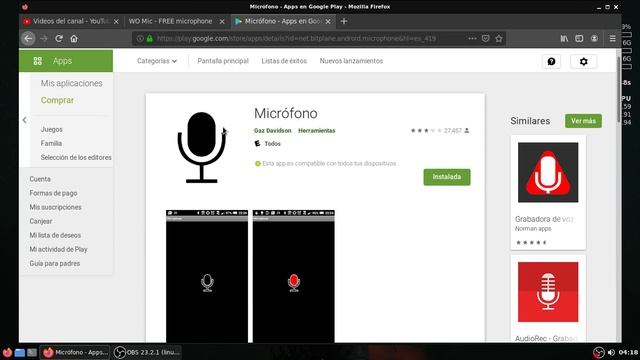
Task: Open the Firefox home page
Action: click(x=74, y=38)
